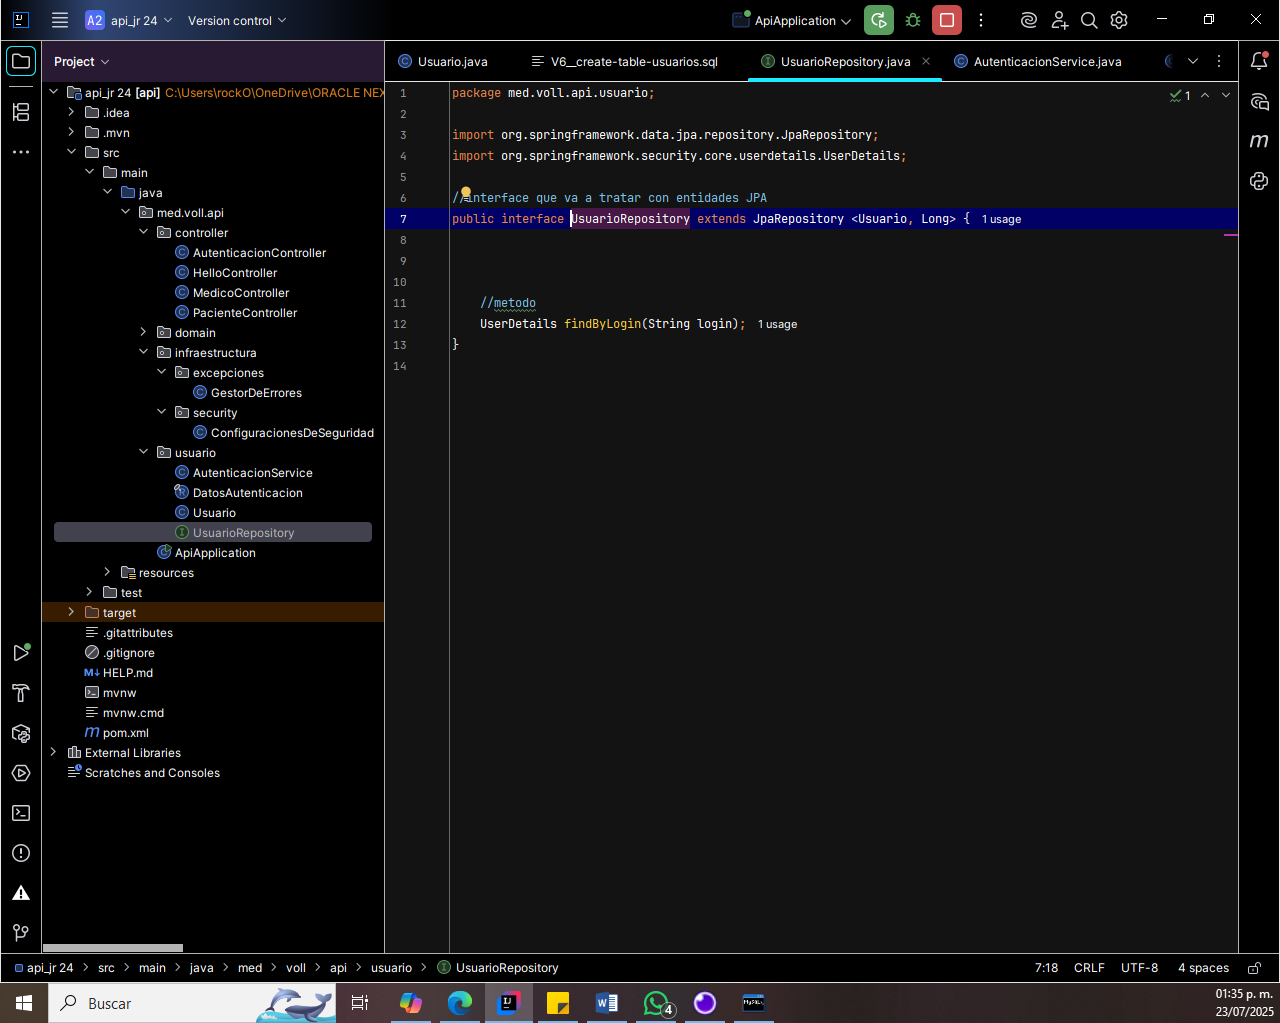
Task: Open the Version control dropdown
Action: [x=237, y=20]
